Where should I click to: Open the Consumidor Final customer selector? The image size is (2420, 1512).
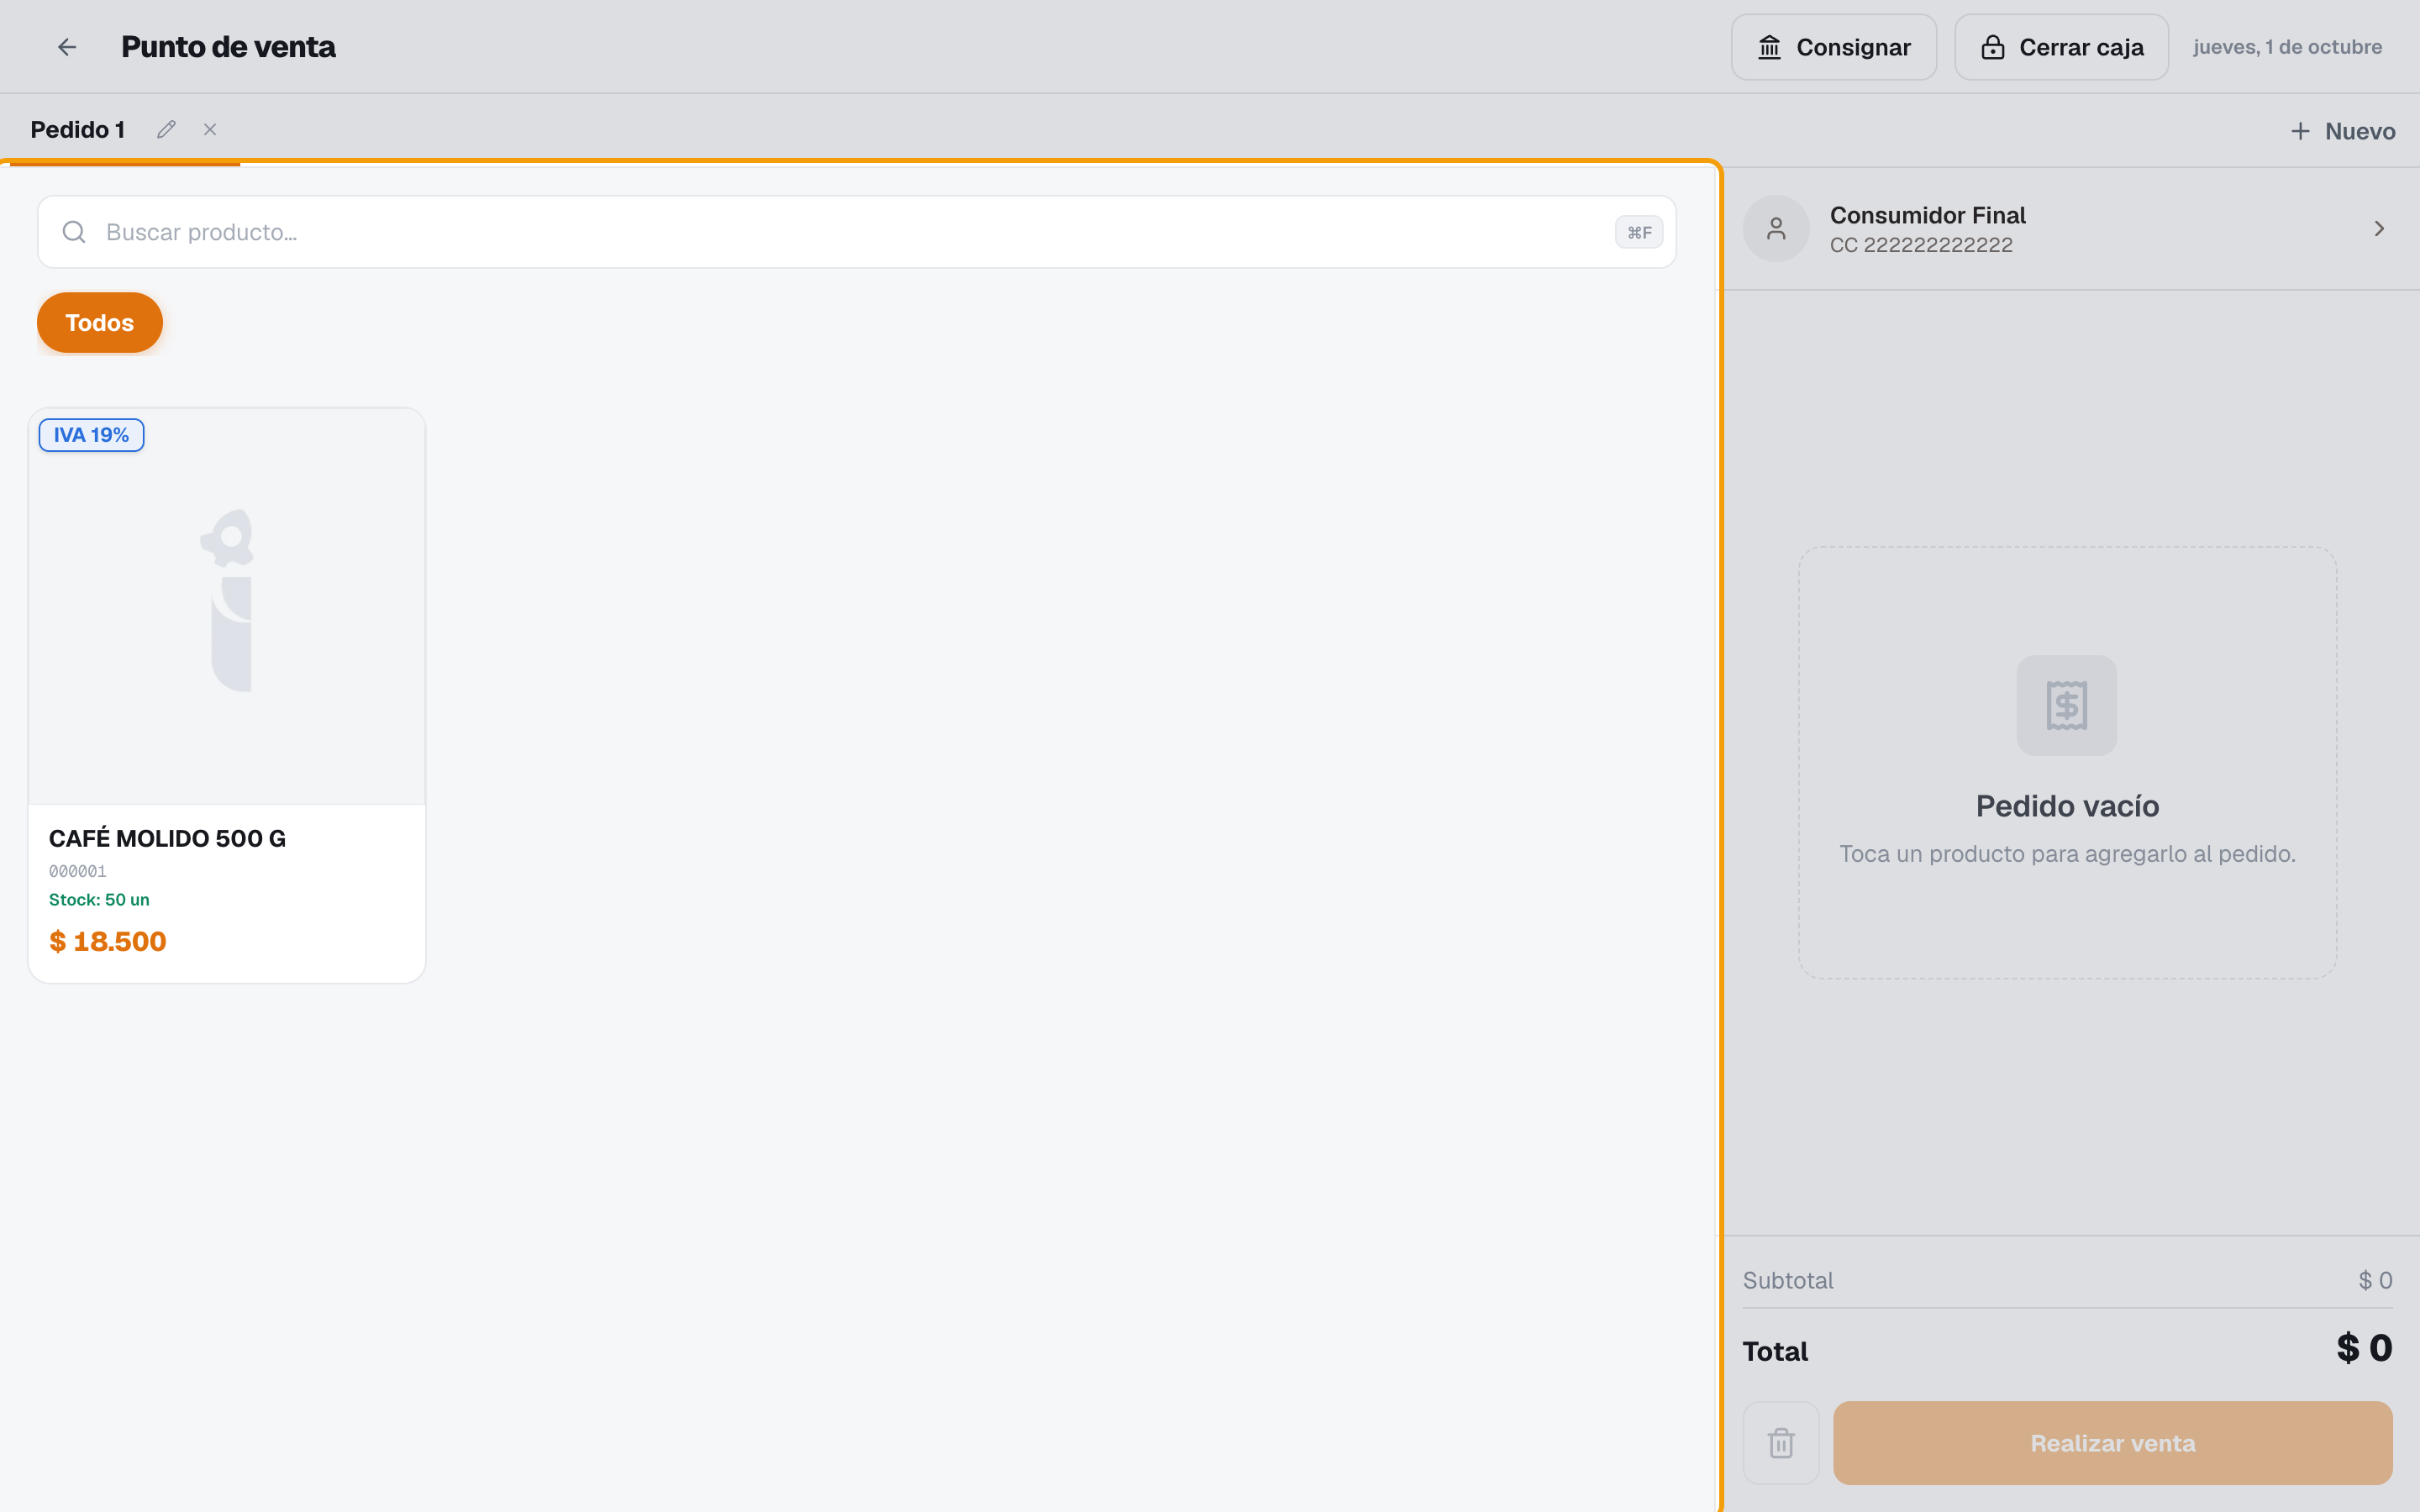pyautogui.click(x=2067, y=229)
